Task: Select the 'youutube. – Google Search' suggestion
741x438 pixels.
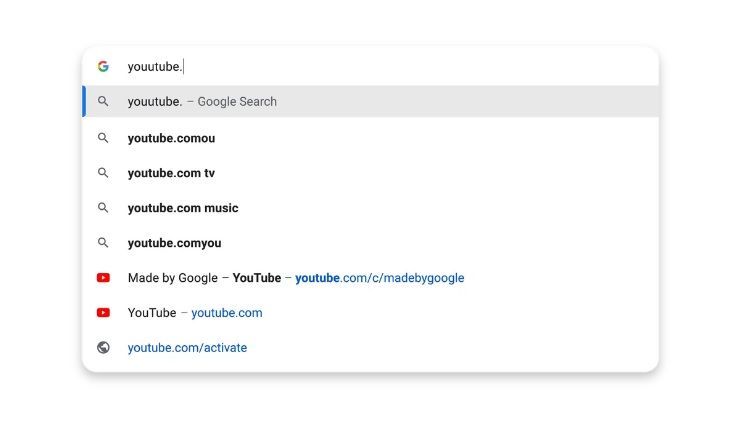Action: tap(370, 102)
